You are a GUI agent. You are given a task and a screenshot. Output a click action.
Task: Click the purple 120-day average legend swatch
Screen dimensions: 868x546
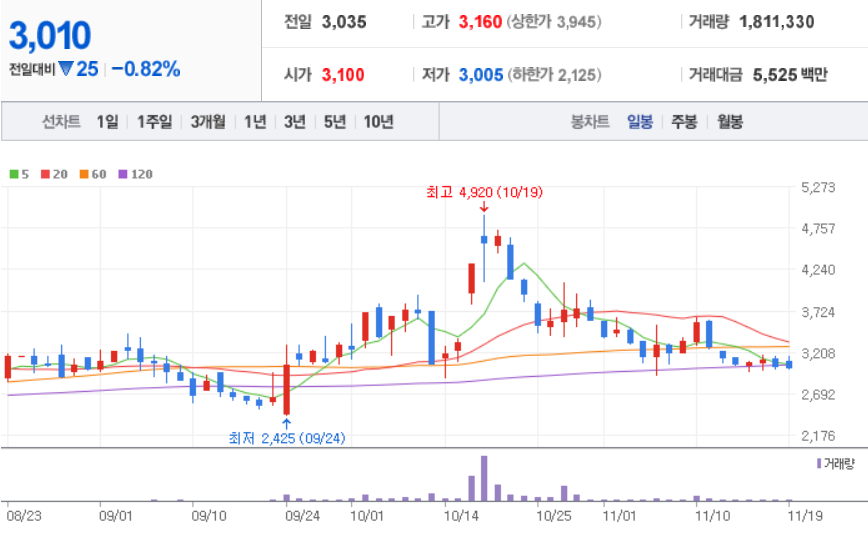point(123,174)
